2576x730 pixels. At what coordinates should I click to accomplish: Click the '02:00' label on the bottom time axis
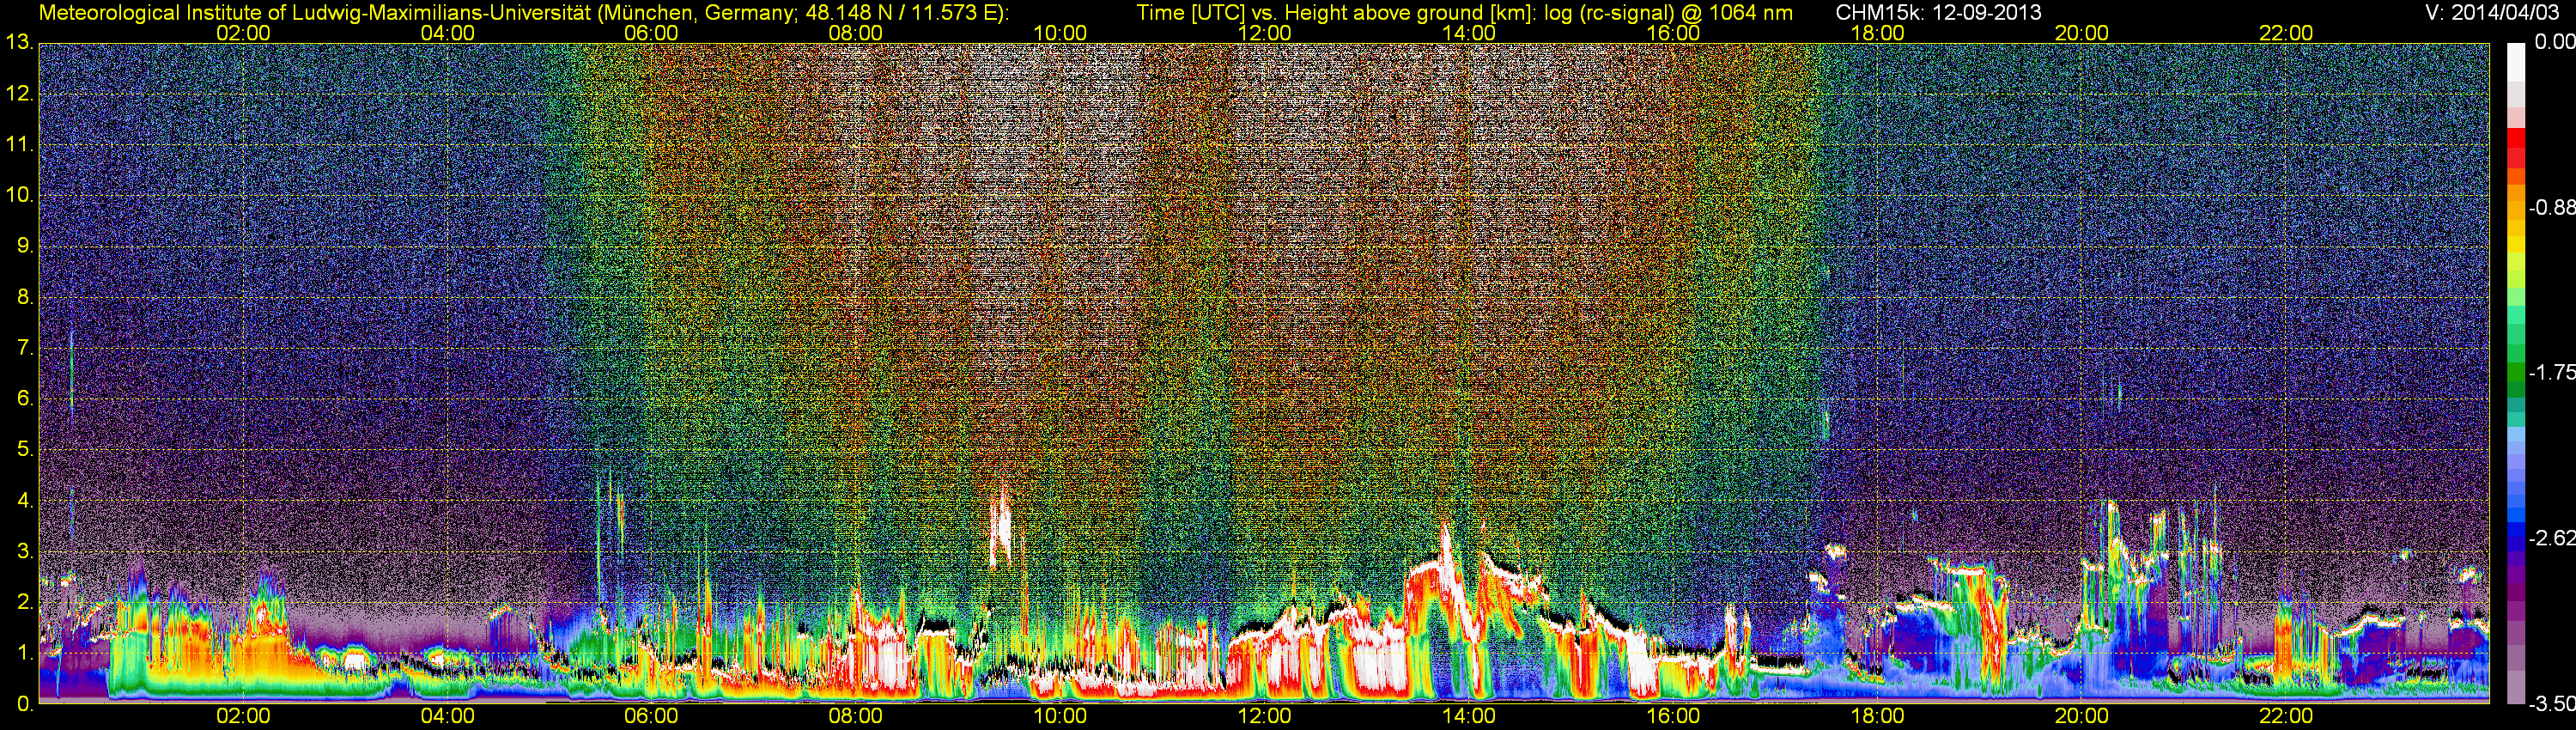coord(243,716)
